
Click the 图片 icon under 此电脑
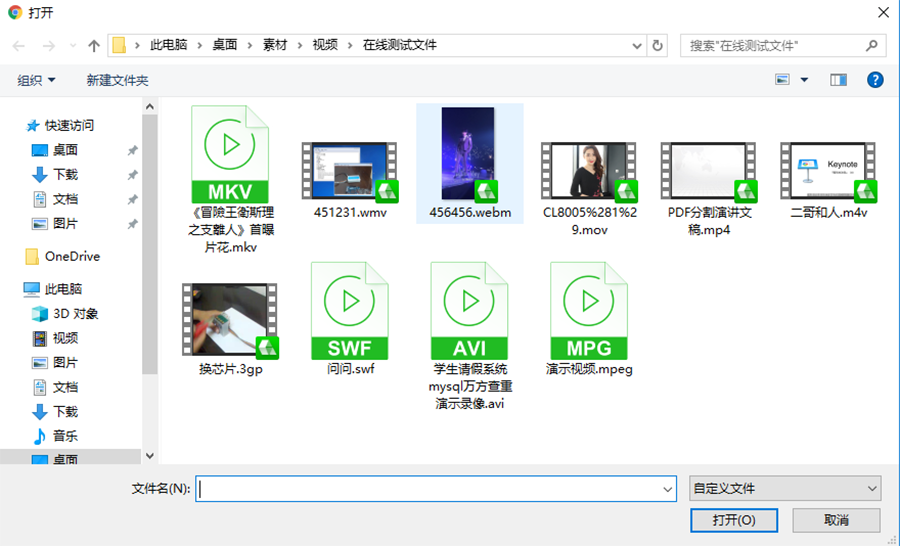[40, 363]
